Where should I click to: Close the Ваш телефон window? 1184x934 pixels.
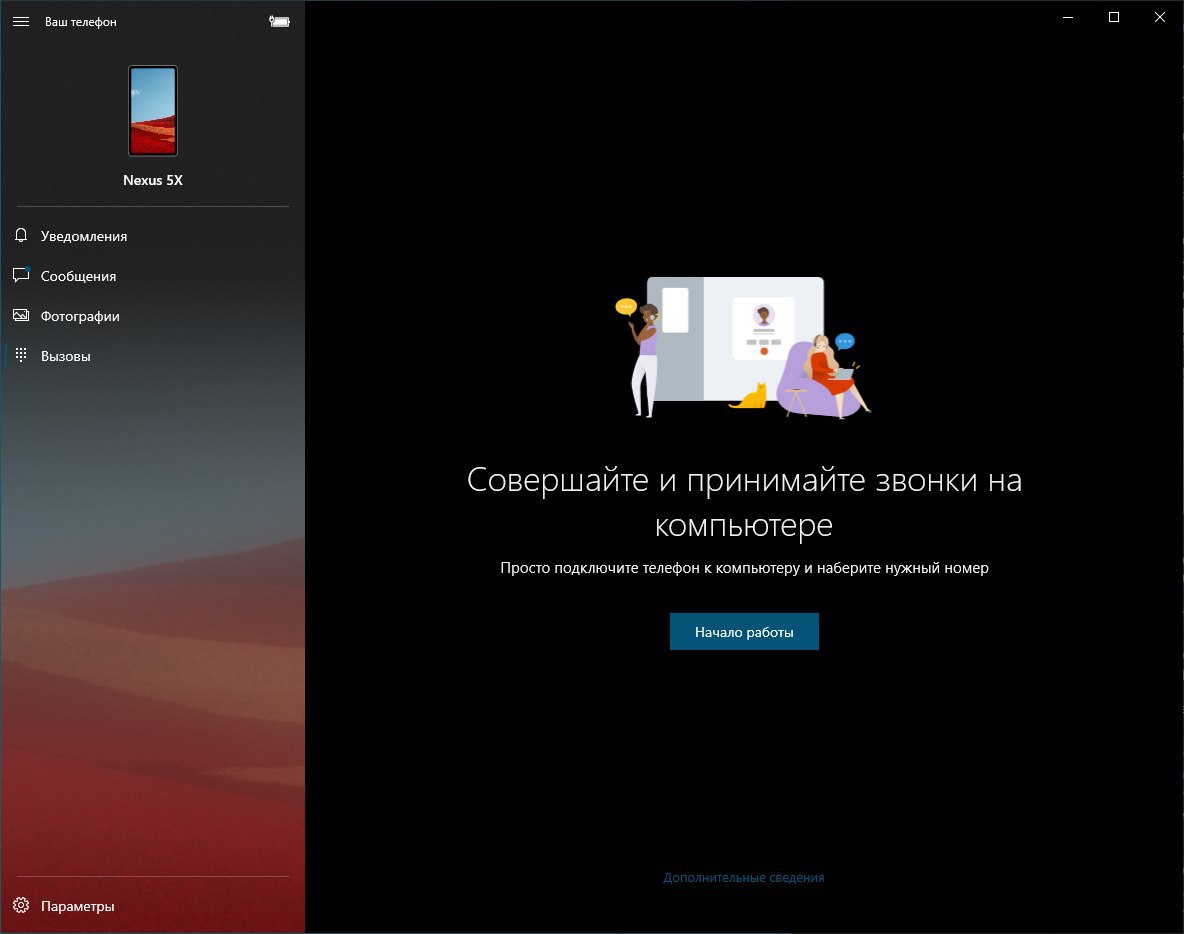pyautogui.click(x=1160, y=17)
